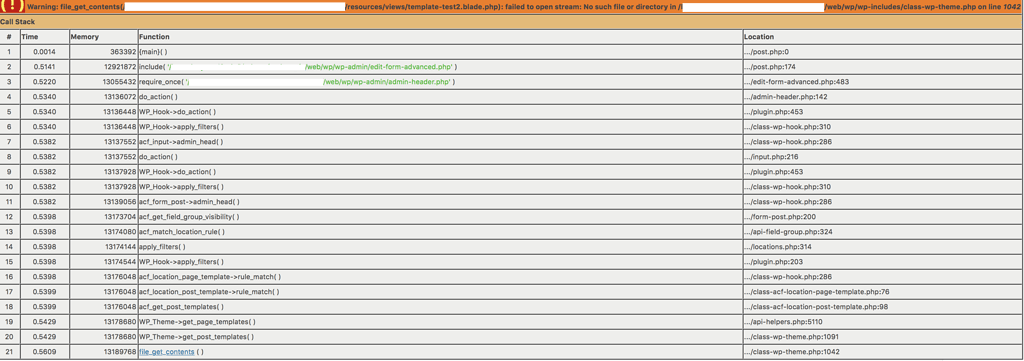Click memory value 13139056
The height and width of the screenshot is (361, 1024).
[119, 202]
